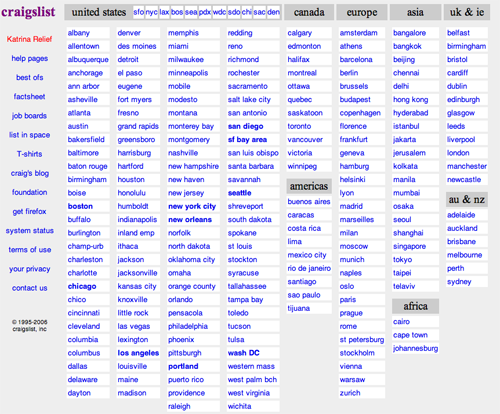Image resolution: width=500 pixels, height=414 pixels.
Task: View craig's blog from sidebar
Action: pyautogui.click(x=30, y=173)
